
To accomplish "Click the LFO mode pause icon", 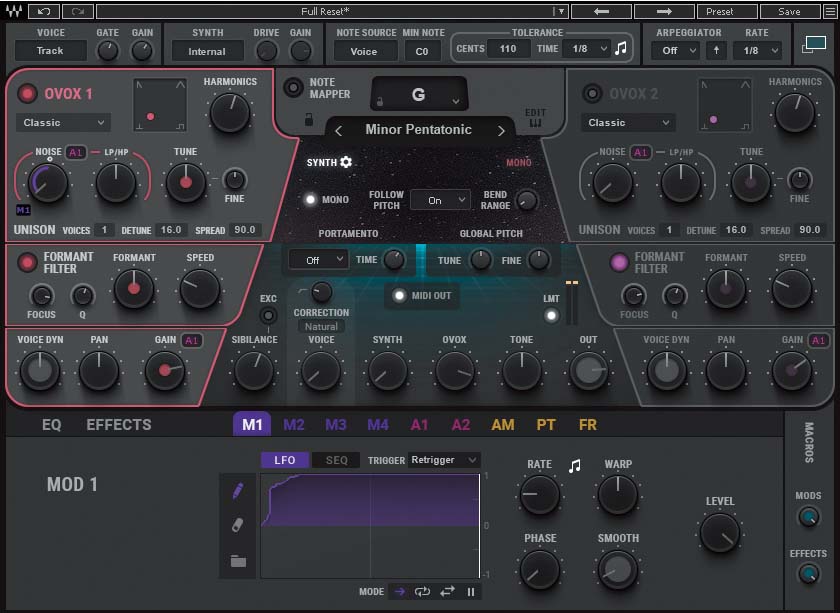I will pyautogui.click(x=470, y=592).
